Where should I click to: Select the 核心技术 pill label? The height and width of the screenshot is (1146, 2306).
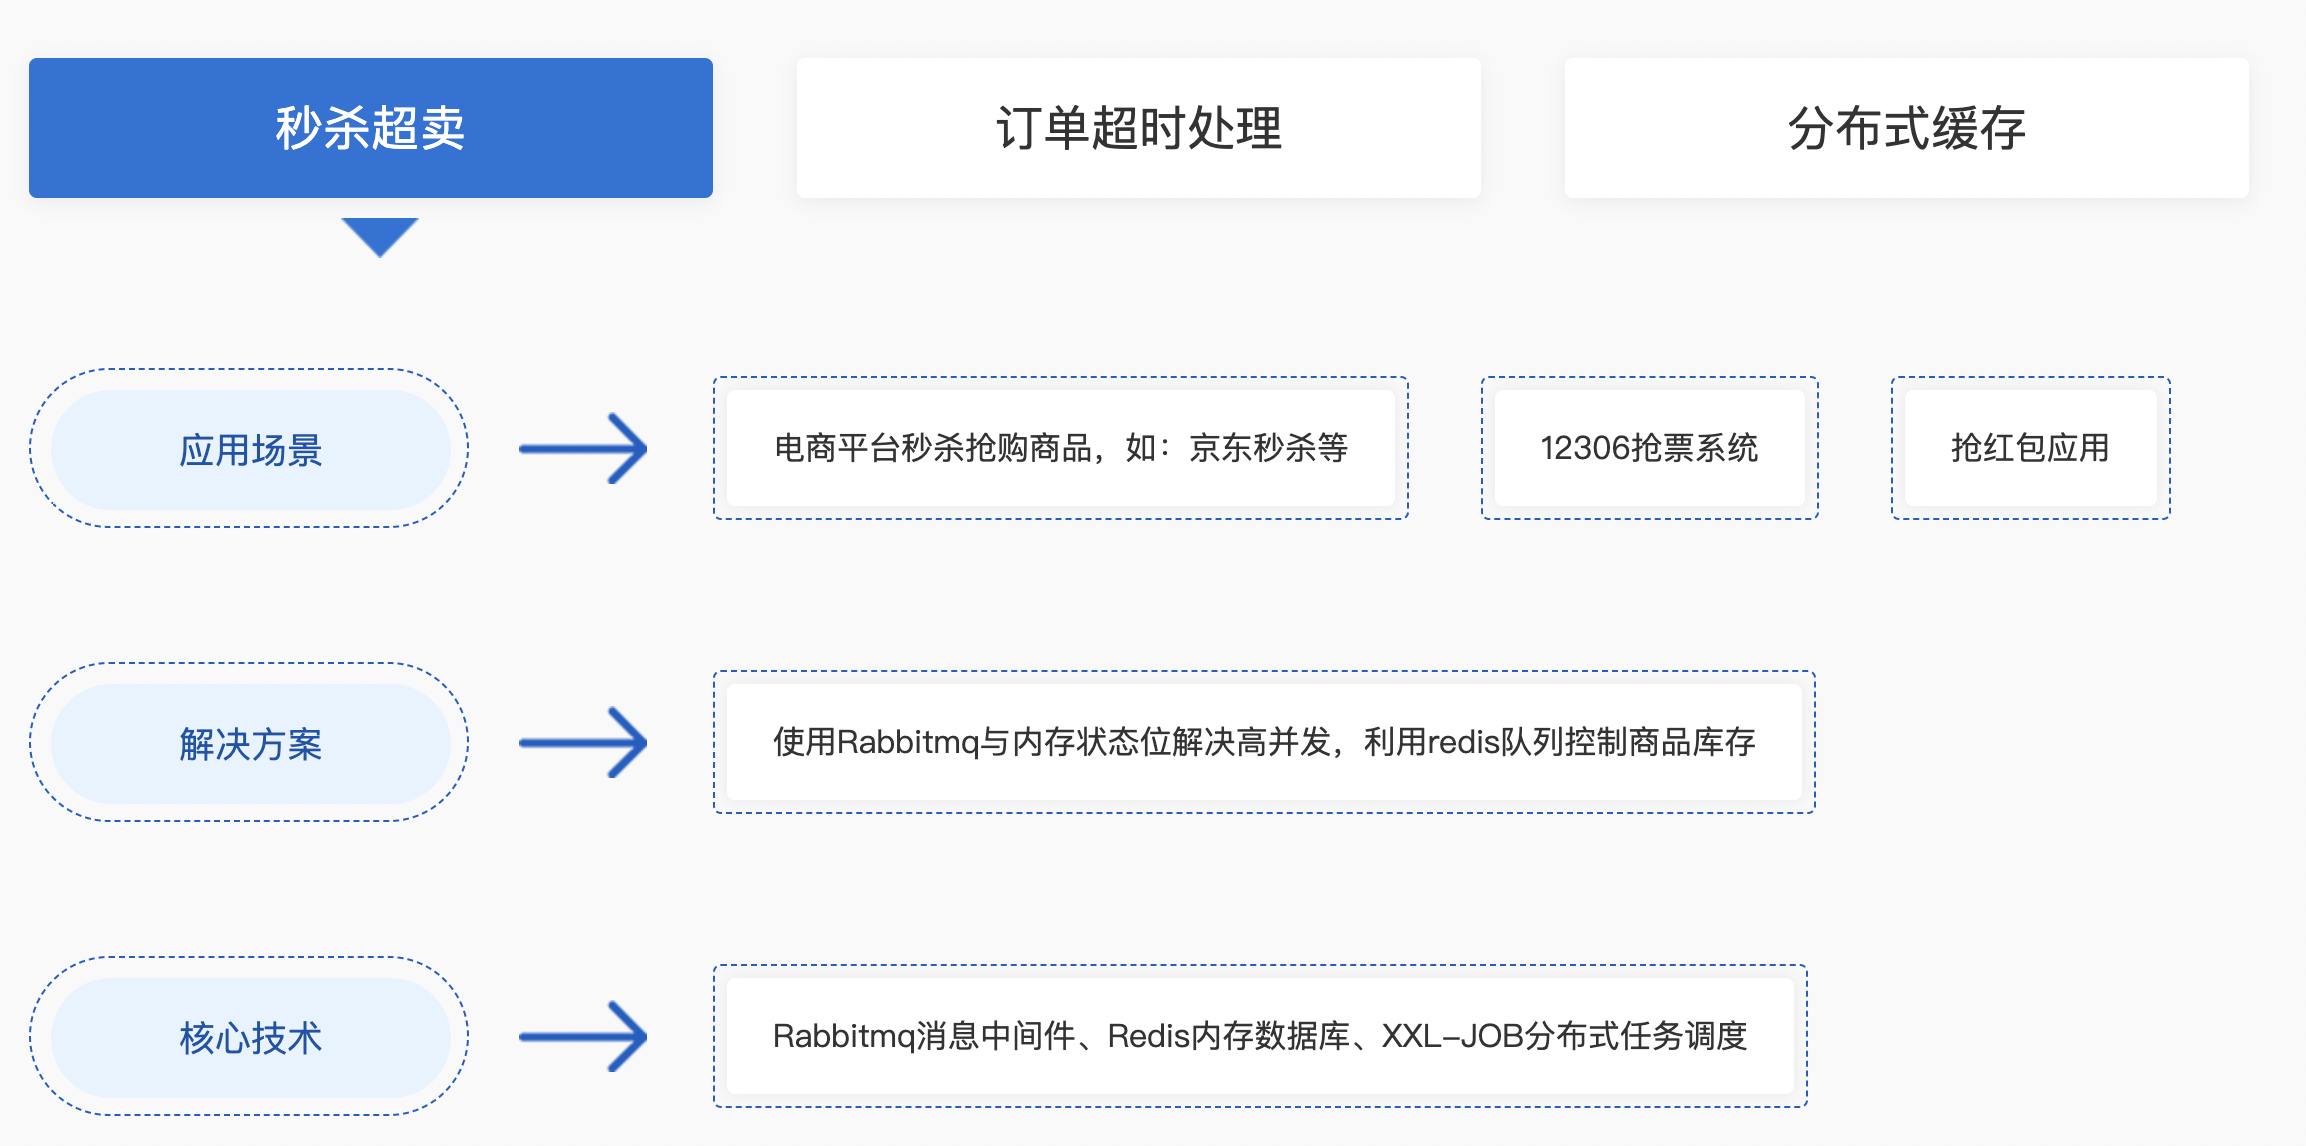pyautogui.click(x=250, y=1038)
